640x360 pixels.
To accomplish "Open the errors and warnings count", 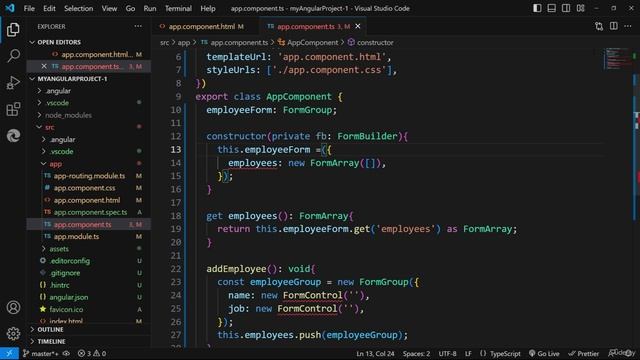I will (x=92, y=353).
